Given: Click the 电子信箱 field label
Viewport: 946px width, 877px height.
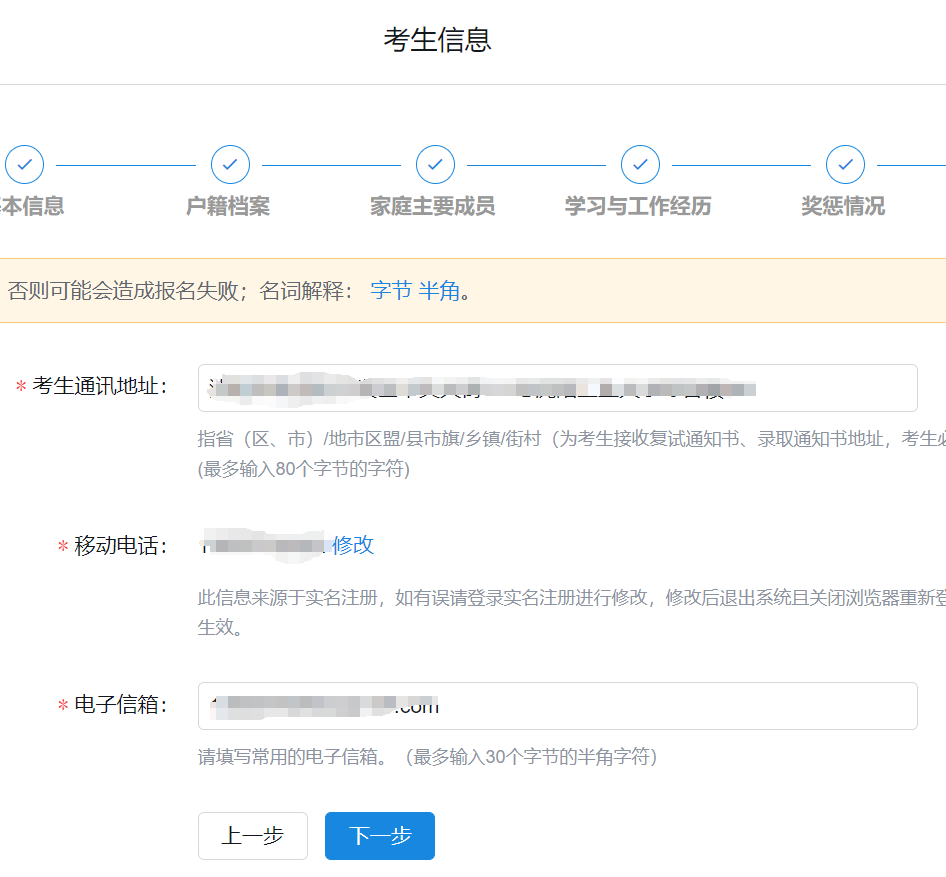Looking at the screenshot, I should click(x=121, y=704).
